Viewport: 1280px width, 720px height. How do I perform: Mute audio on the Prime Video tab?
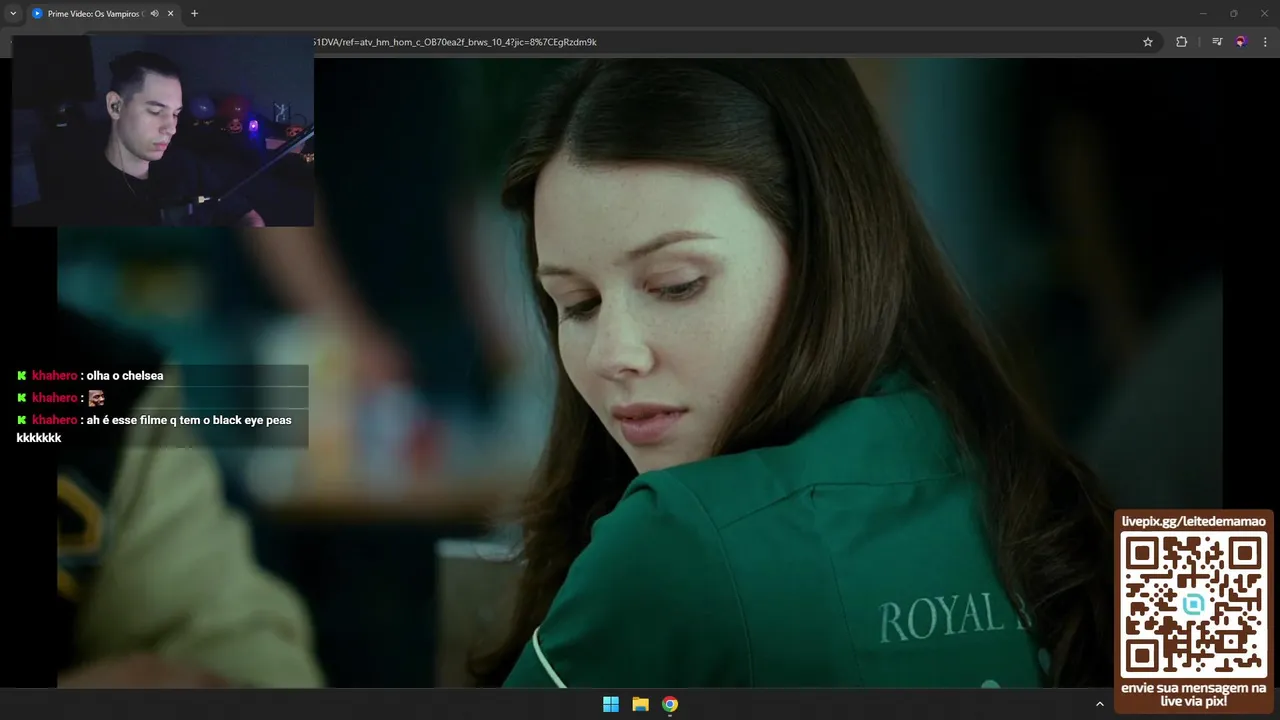(155, 14)
